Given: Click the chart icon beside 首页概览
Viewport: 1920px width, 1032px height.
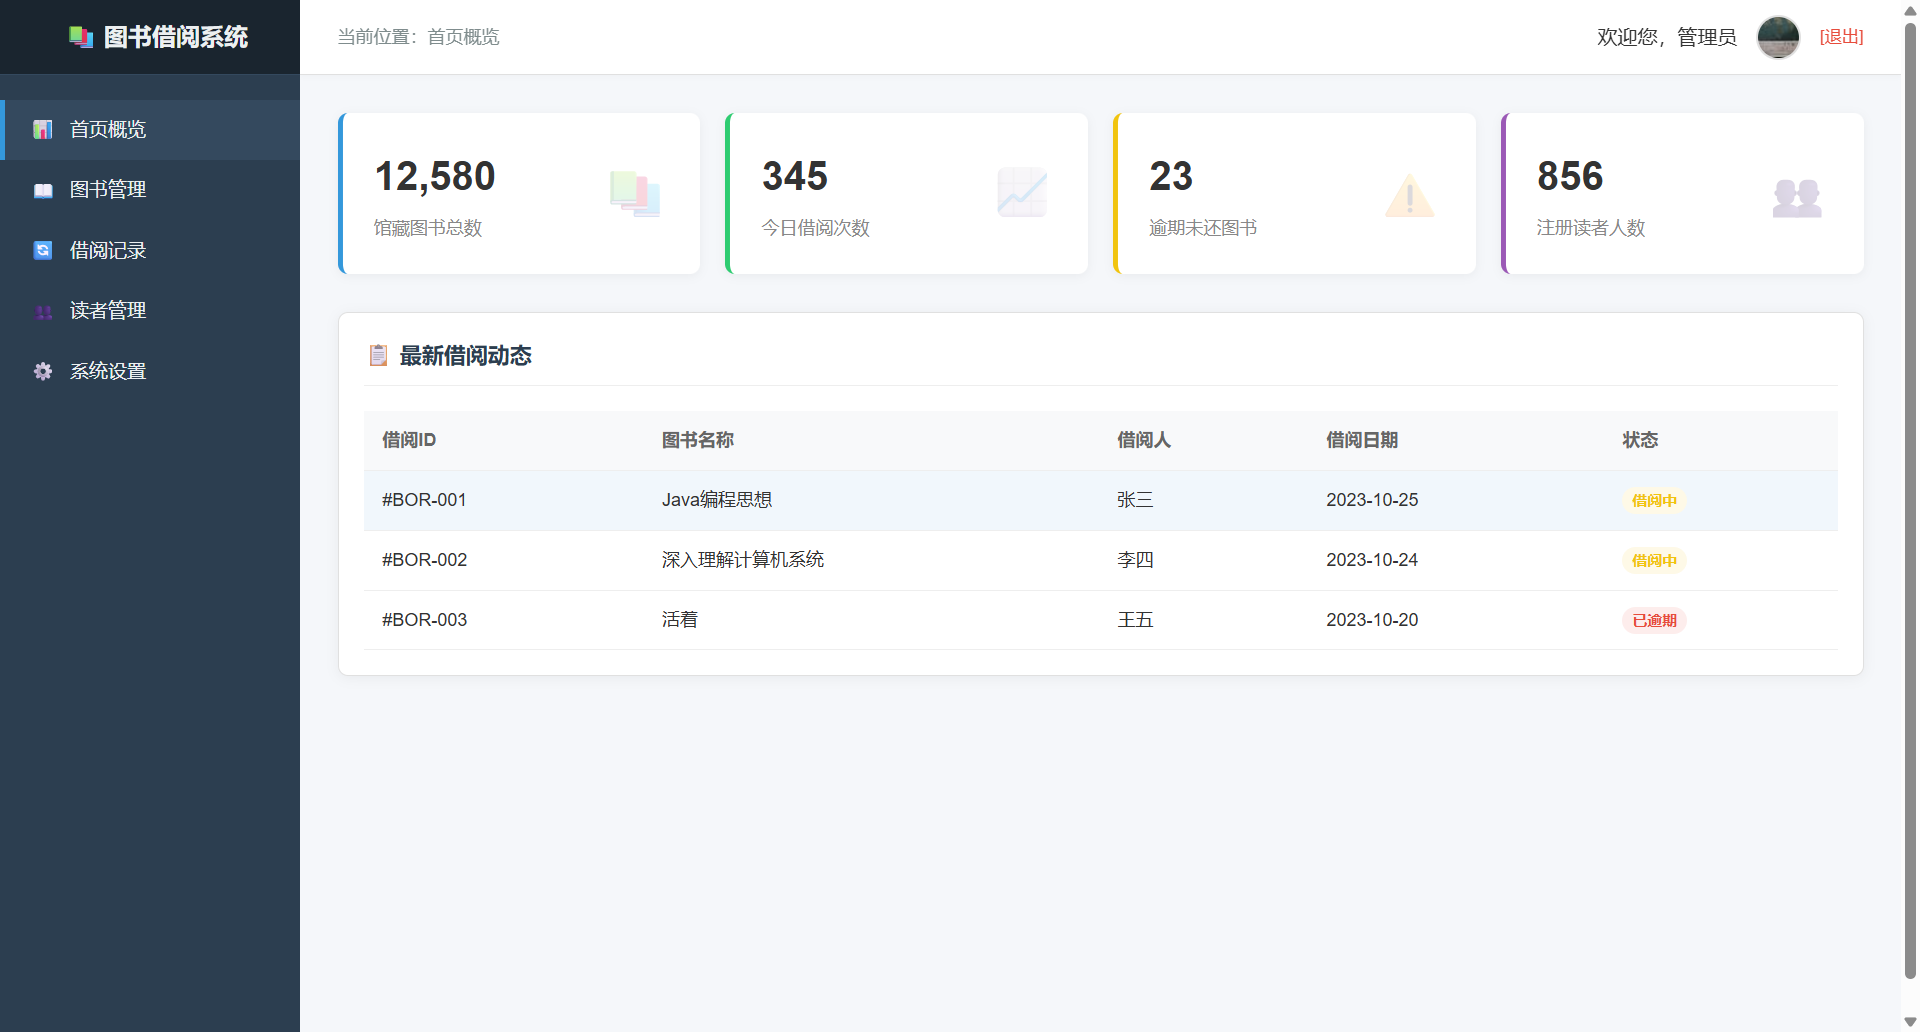Looking at the screenshot, I should (43, 130).
